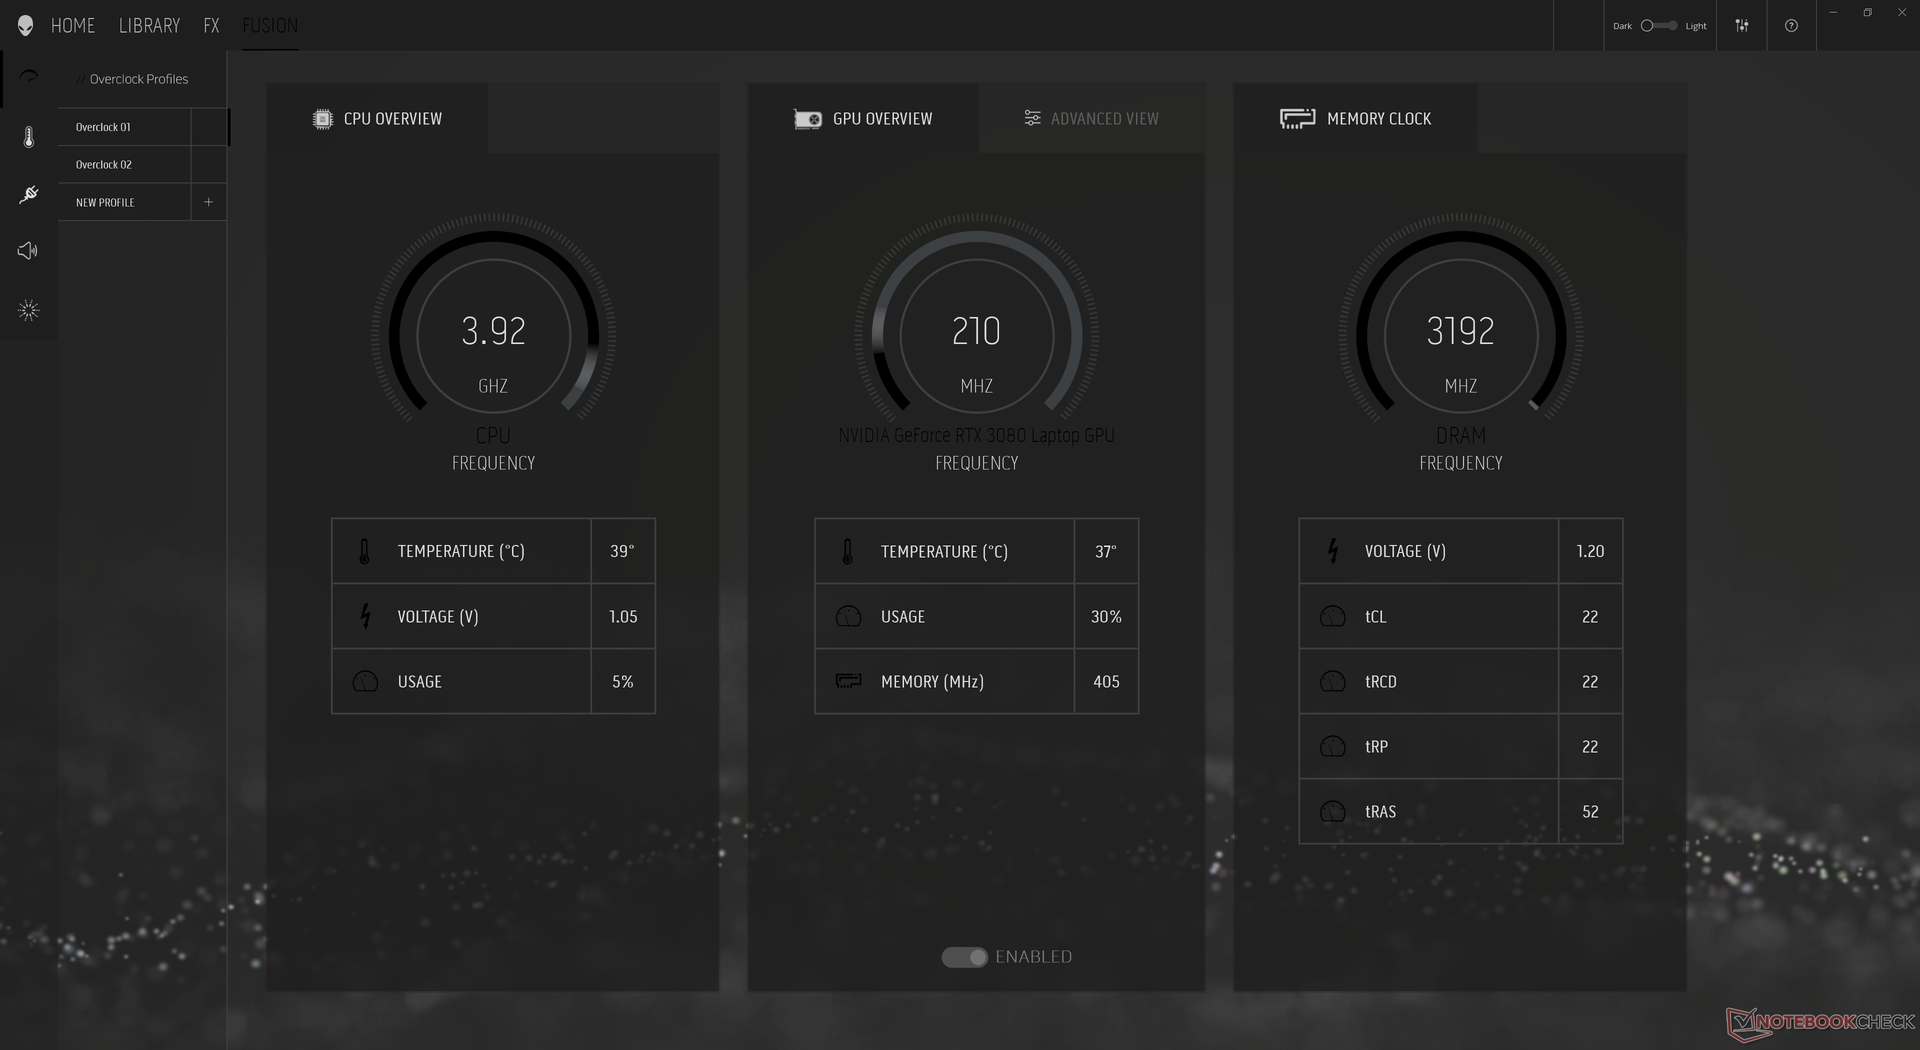Open the overclocking gauge icon in sidebar
Viewport: 1920px width, 1050px height.
point(29,78)
